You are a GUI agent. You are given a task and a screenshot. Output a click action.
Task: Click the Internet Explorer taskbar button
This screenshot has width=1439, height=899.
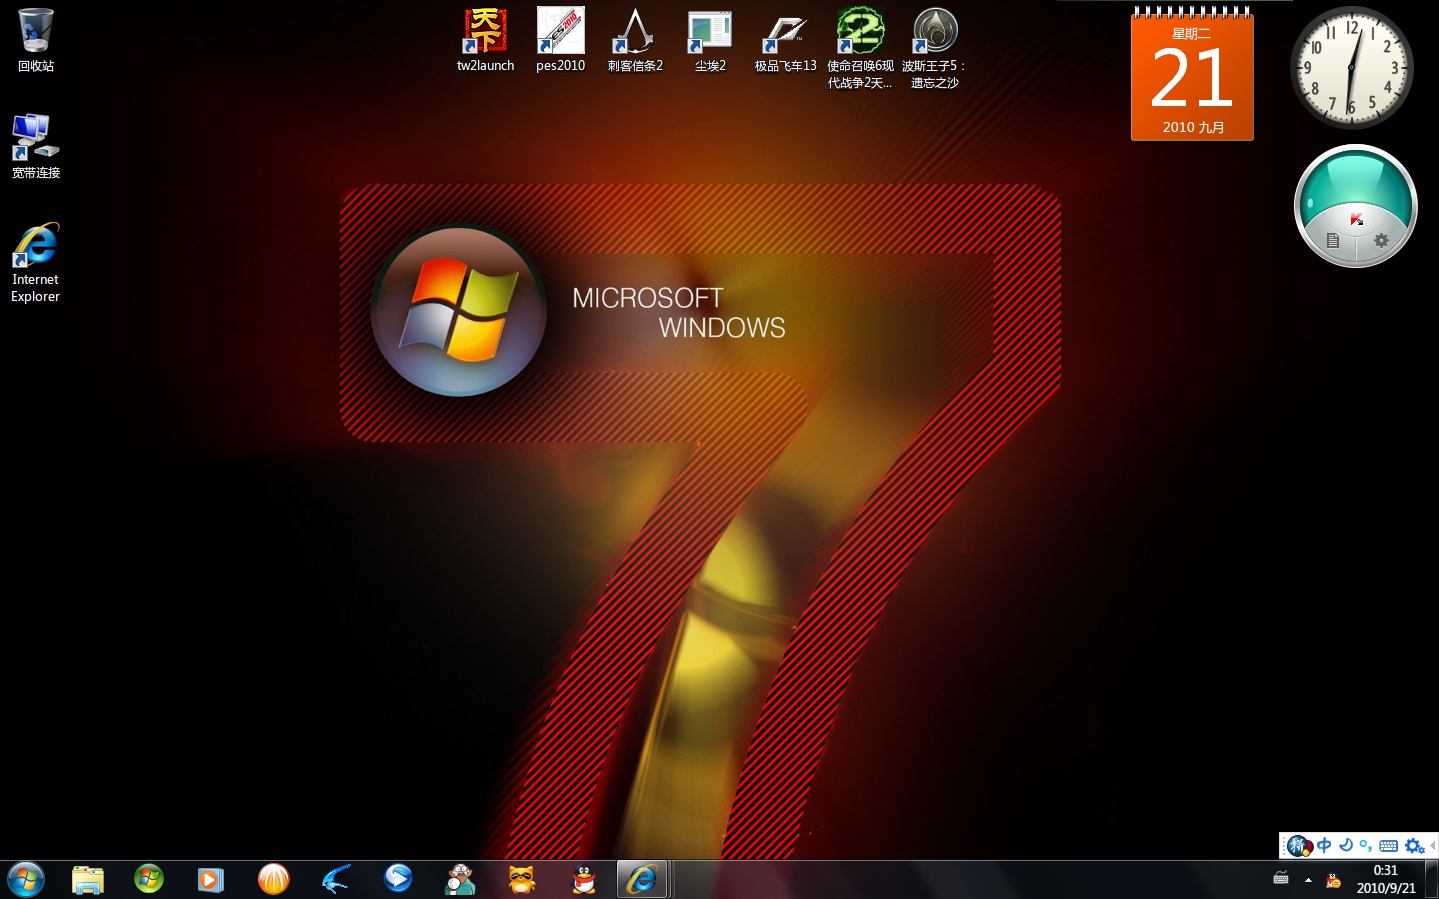click(641, 879)
